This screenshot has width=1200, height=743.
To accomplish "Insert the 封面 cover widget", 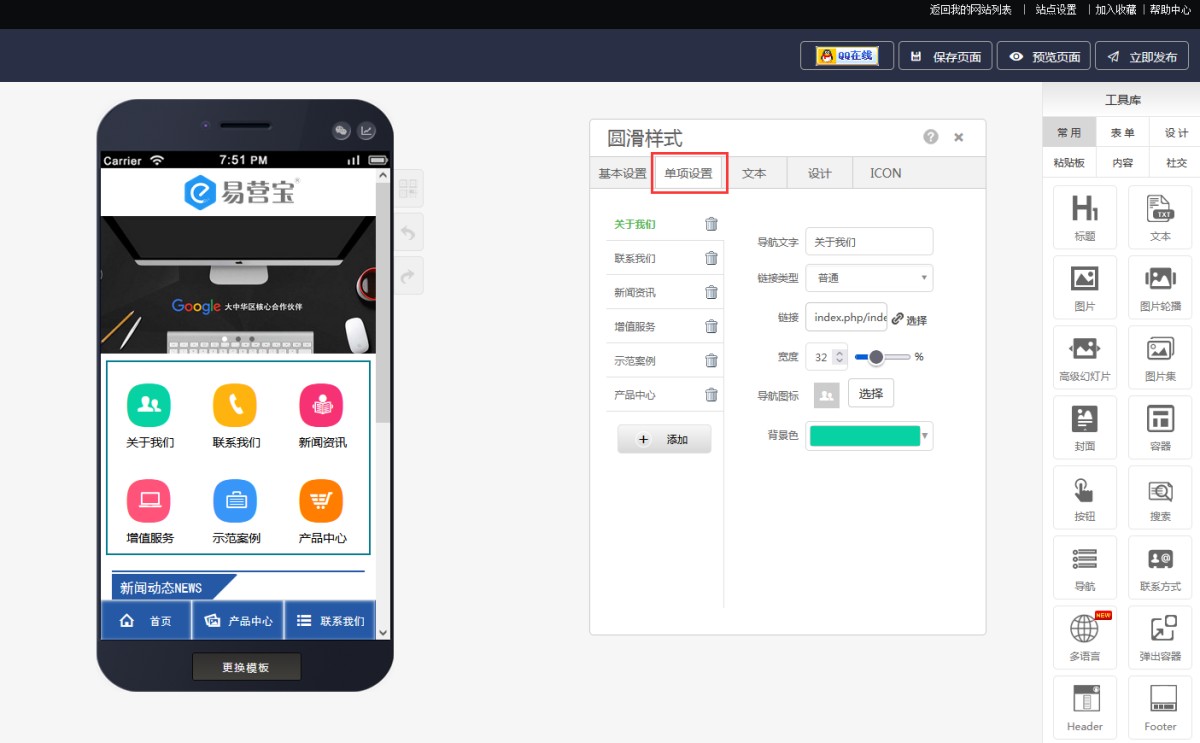I will tap(1085, 427).
